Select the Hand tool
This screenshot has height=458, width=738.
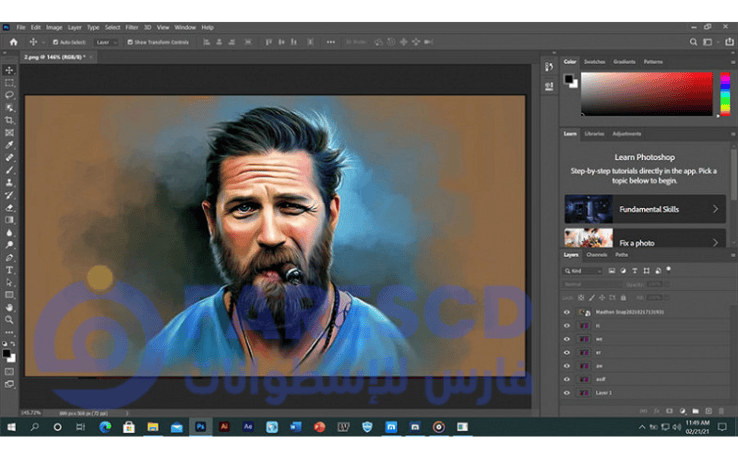point(9,307)
